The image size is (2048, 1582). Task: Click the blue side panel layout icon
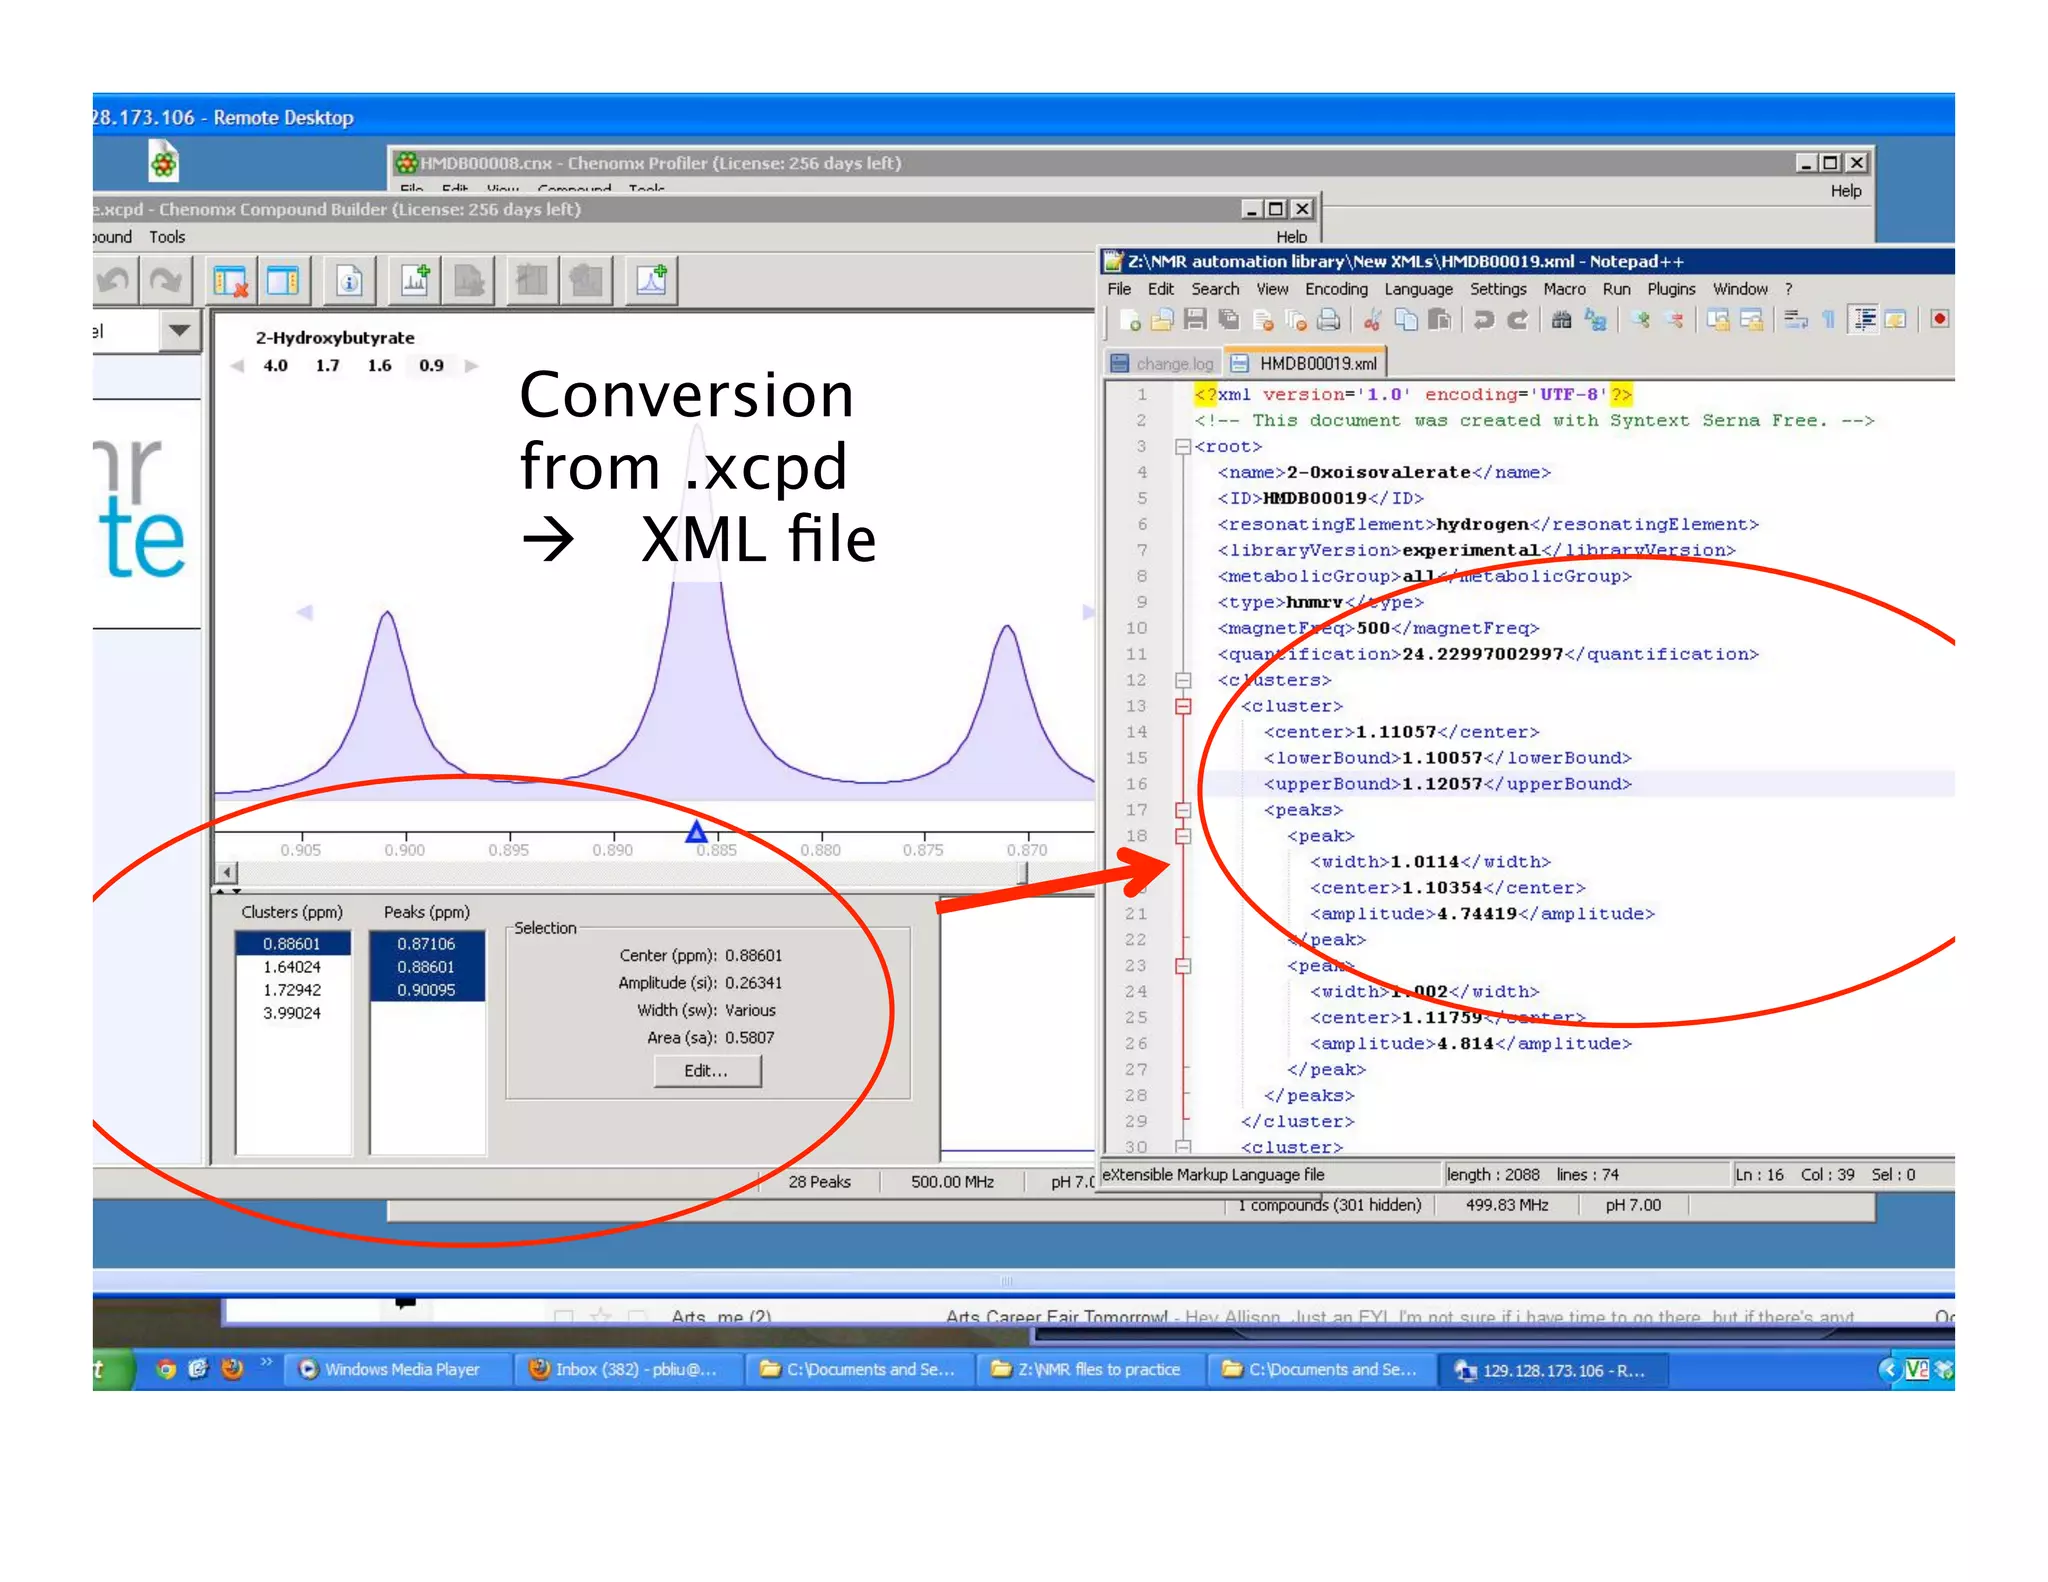[284, 281]
